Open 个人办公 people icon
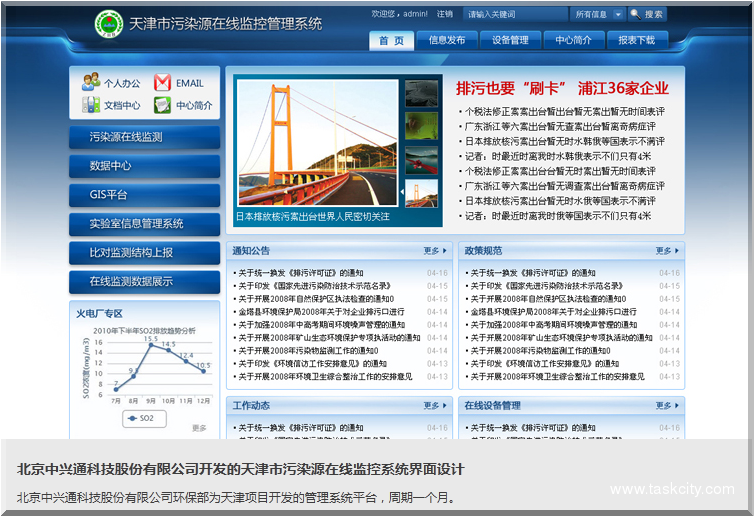Viewport: 754px width, 516px height. (x=91, y=82)
